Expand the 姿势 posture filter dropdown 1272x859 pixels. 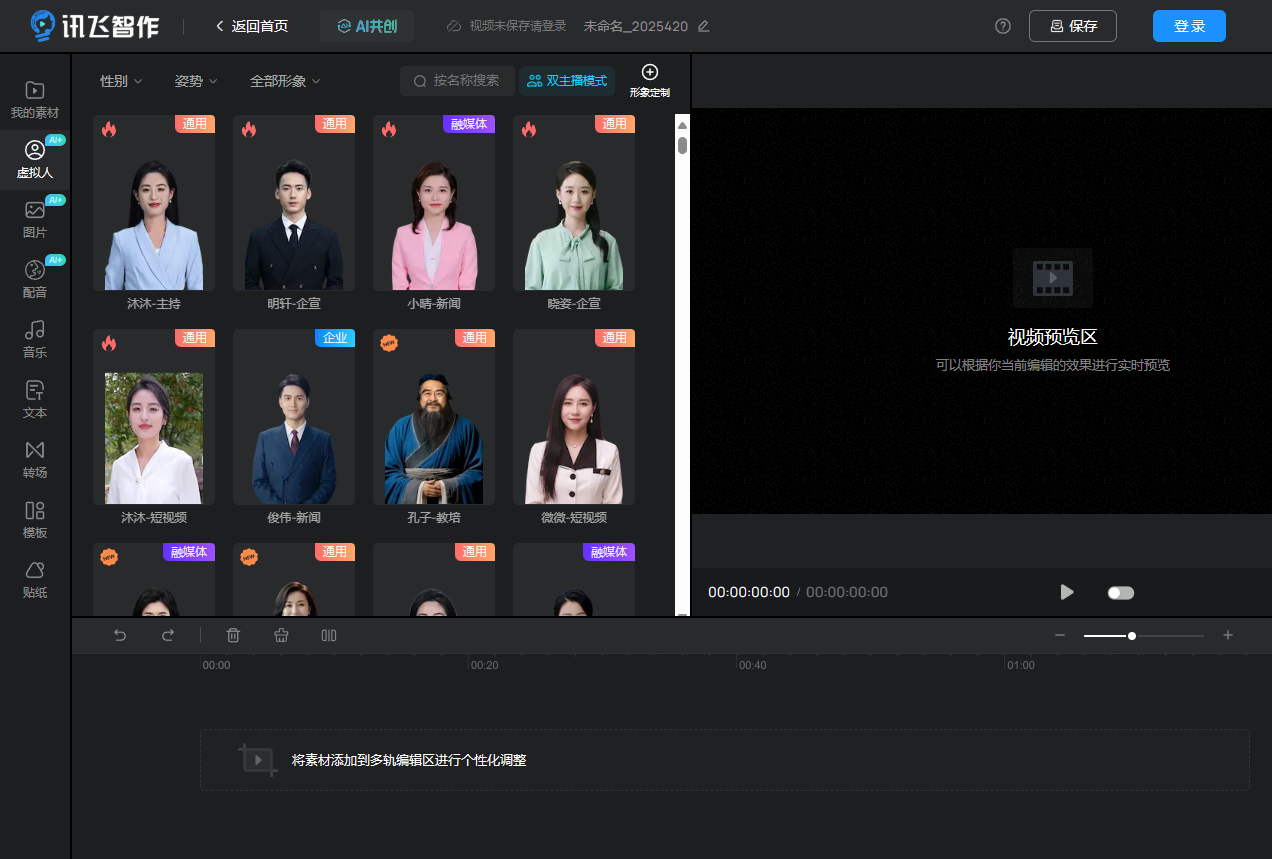click(x=196, y=81)
